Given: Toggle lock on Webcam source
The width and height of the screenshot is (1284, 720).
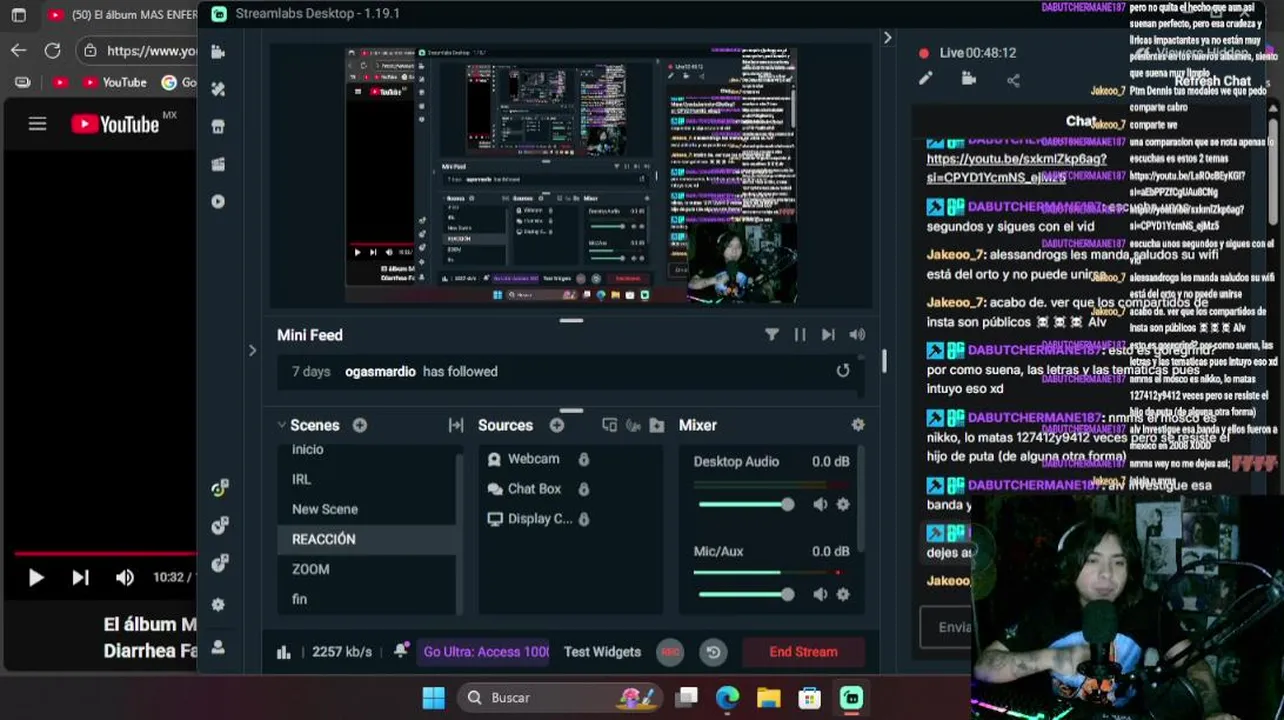Looking at the screenshot, I should tap(584, 459).
